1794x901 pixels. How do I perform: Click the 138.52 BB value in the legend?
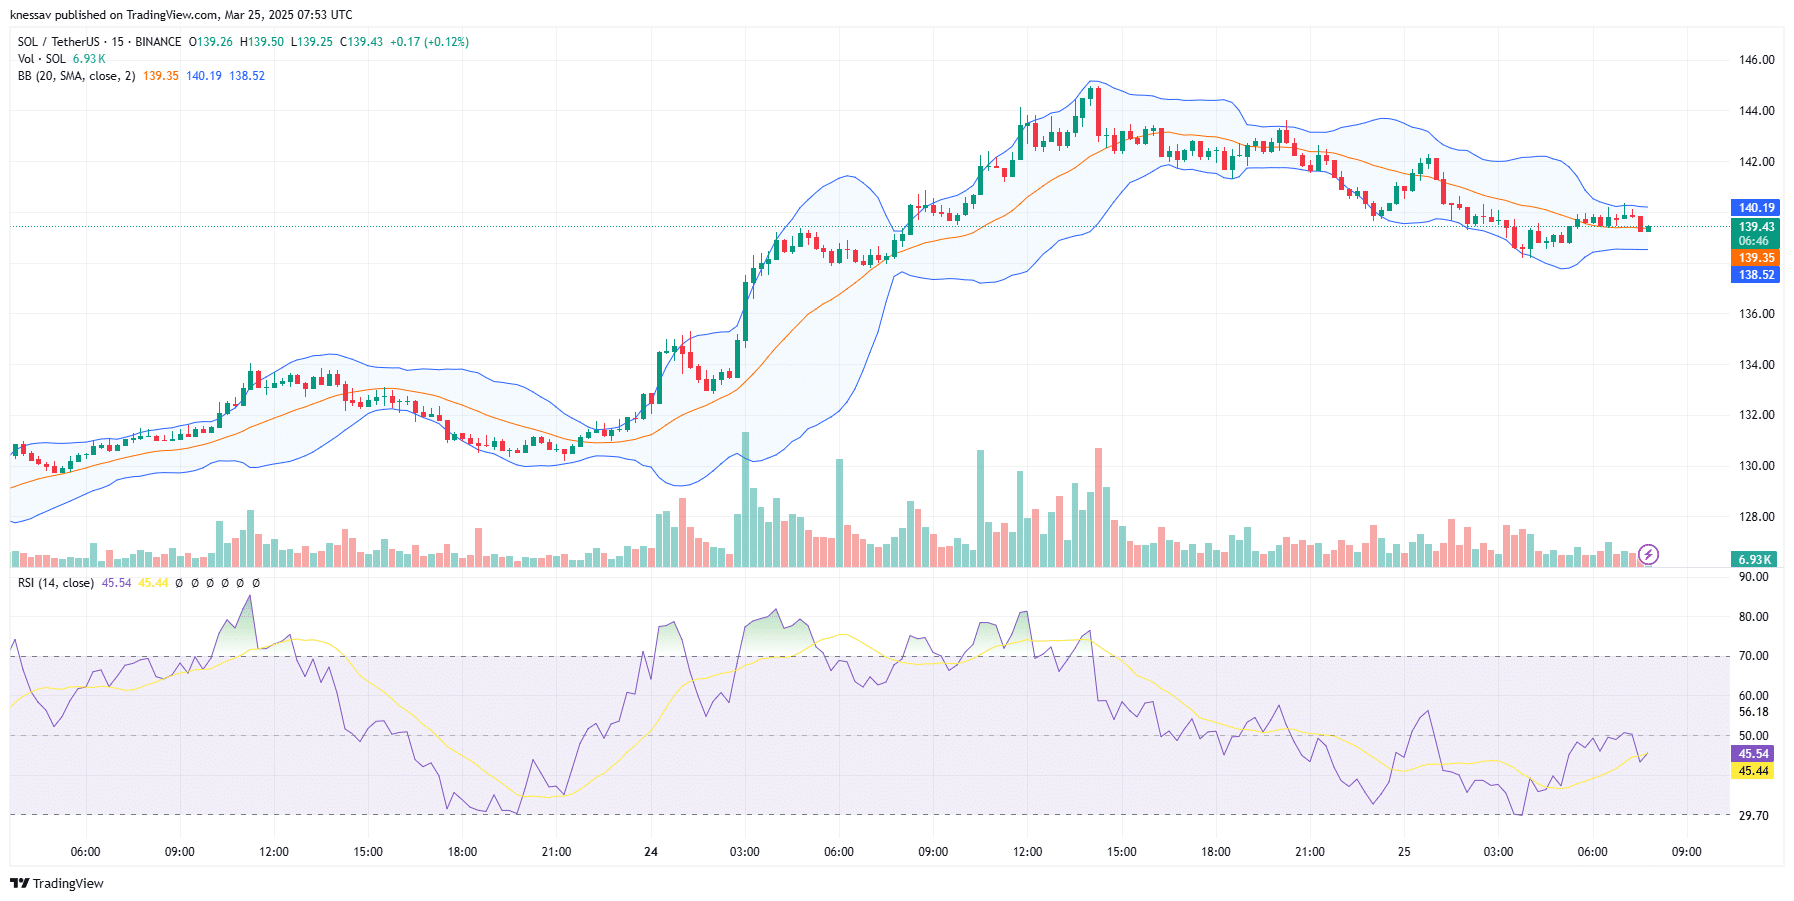(x=247, y=76)
